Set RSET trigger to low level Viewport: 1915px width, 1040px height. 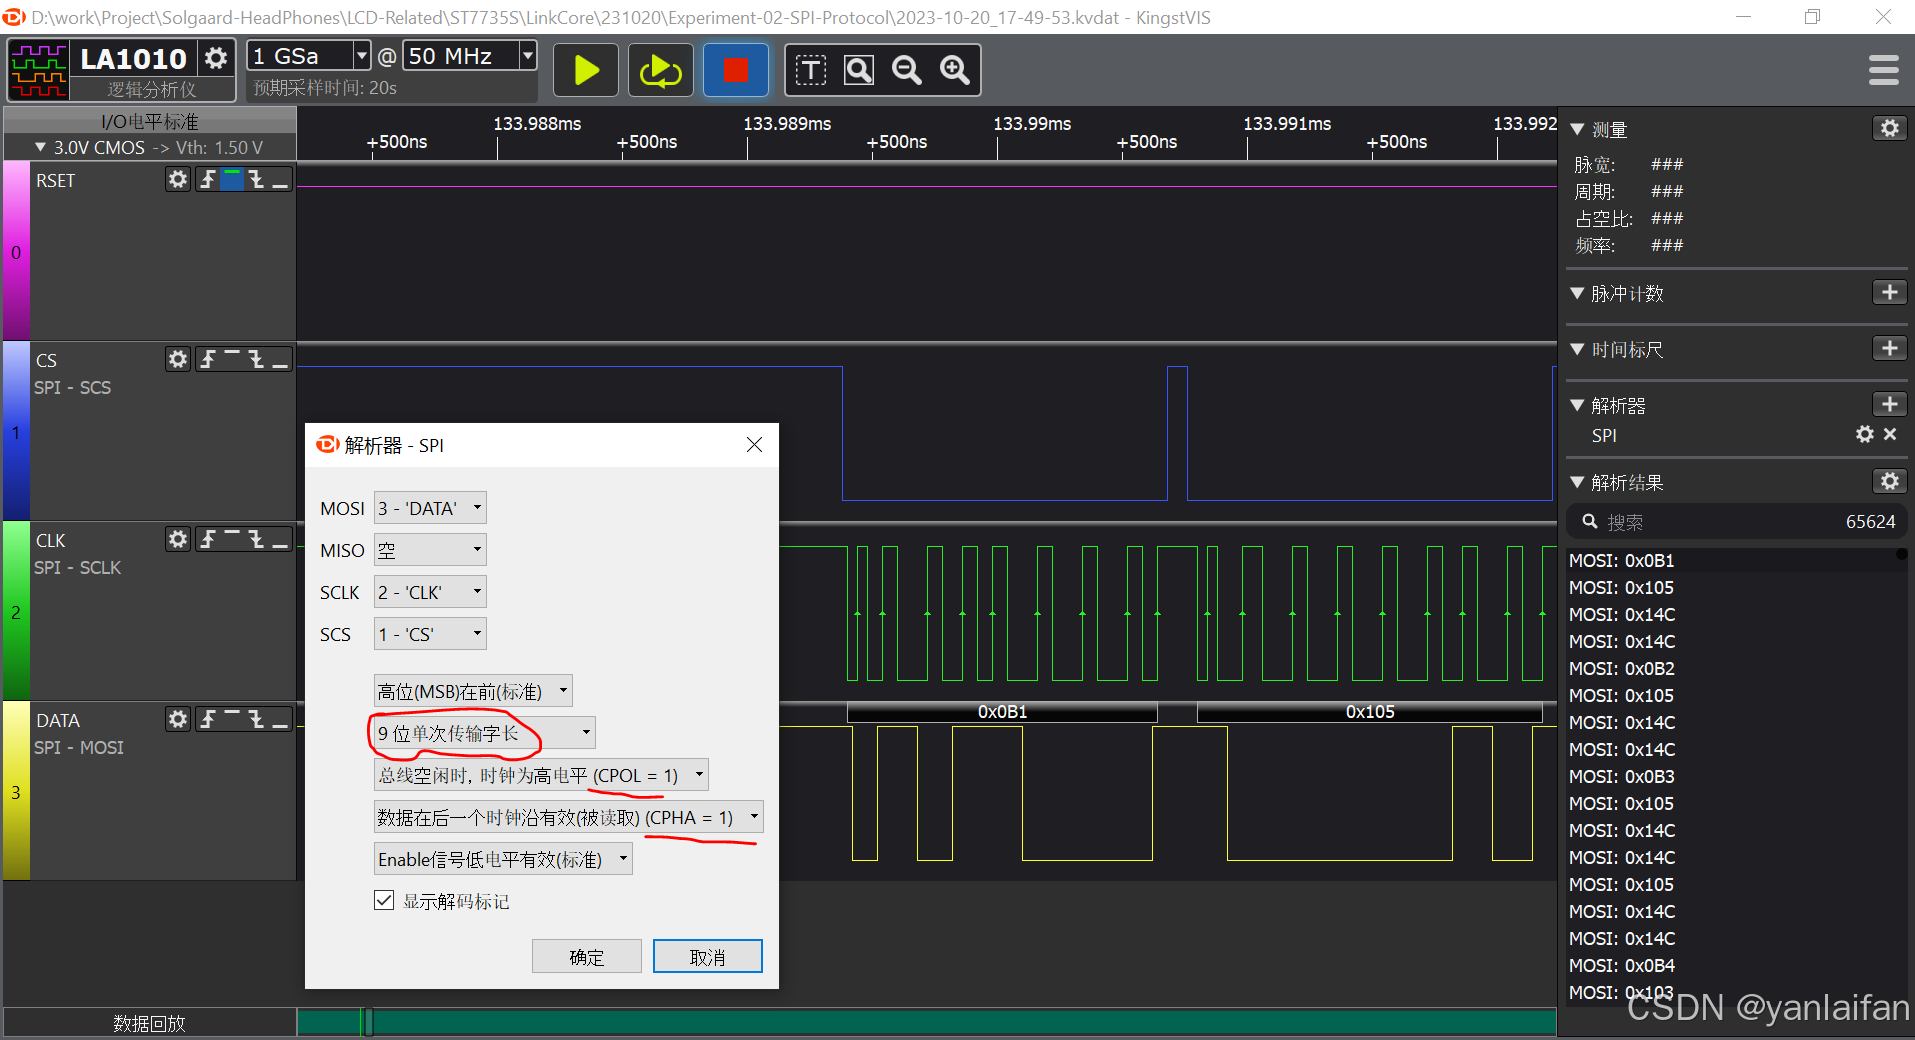coord(280,179)
